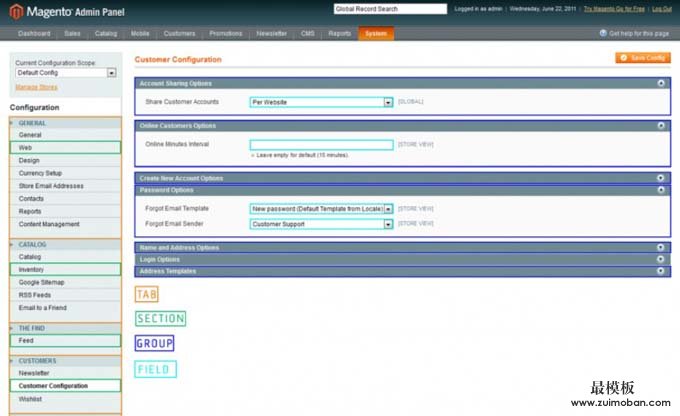Open the Manage Stores link
Viewport: 680px width, 416px height.
click(36, 87)
